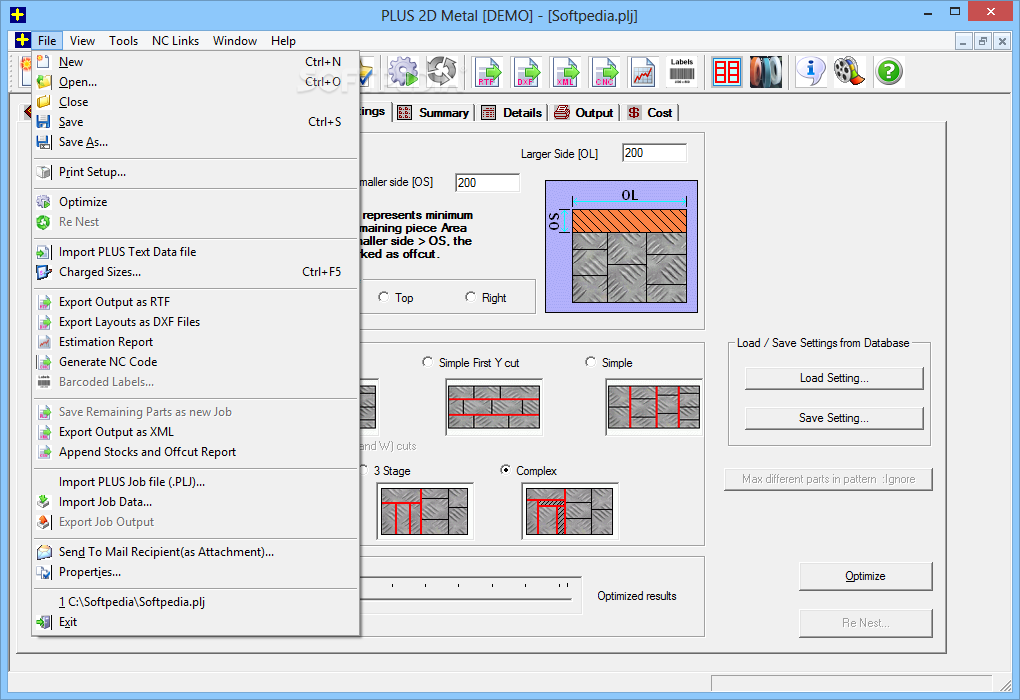
Task: Click the Optimize gear toolbar icon
Action: 403,72
